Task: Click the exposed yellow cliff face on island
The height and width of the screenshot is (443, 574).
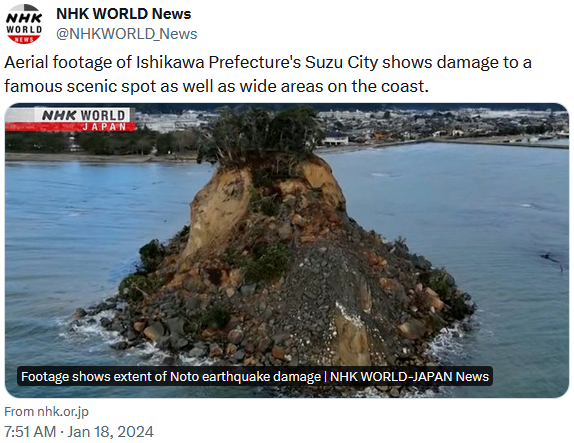Action: pos(217,211)
